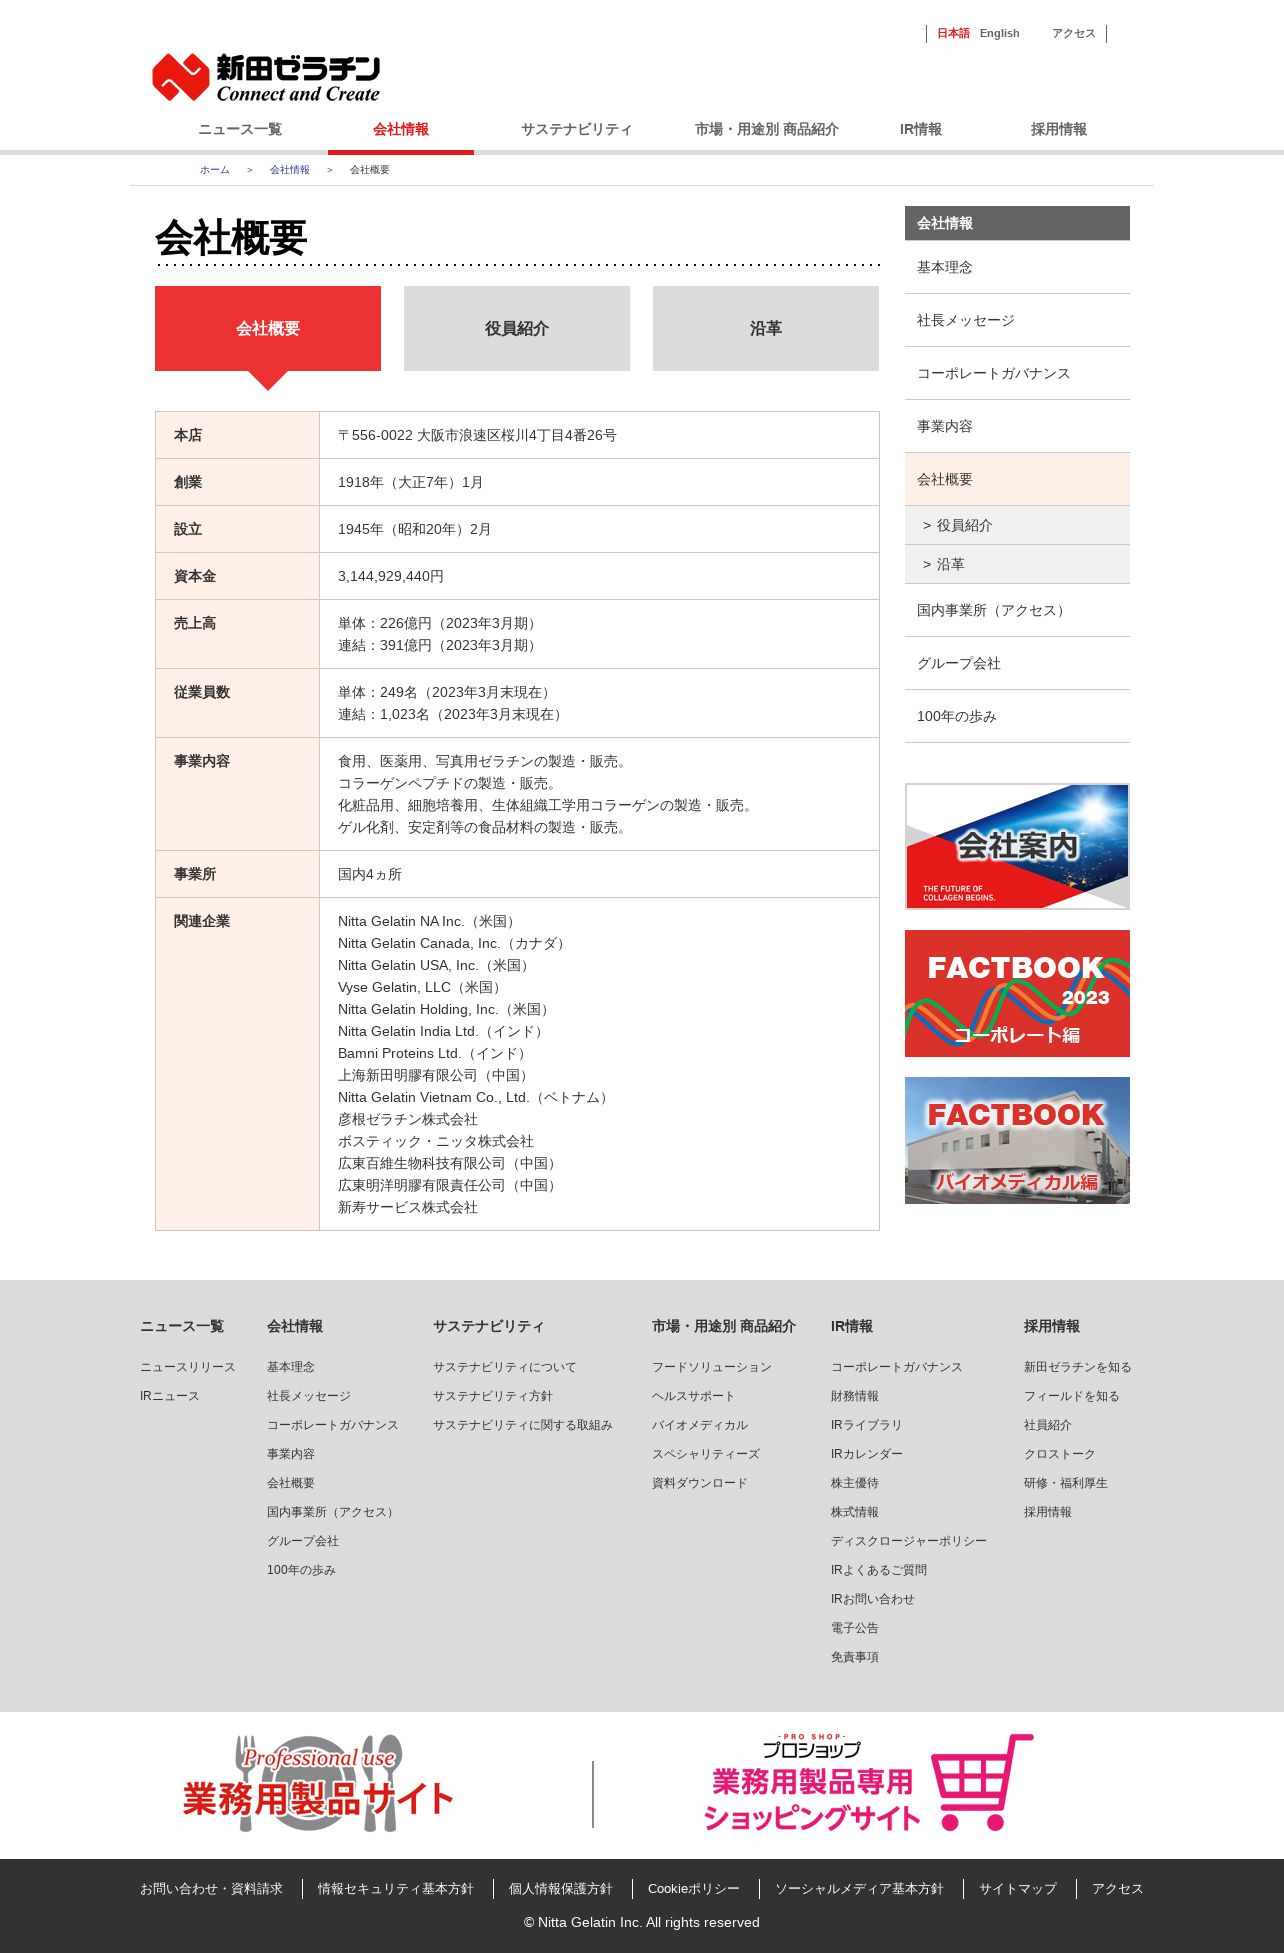The height and width of the screenshot is (1953, 1284).
Task: Click Vyse Gelatin, LLC entry
Action: click(x=420, y=987)
